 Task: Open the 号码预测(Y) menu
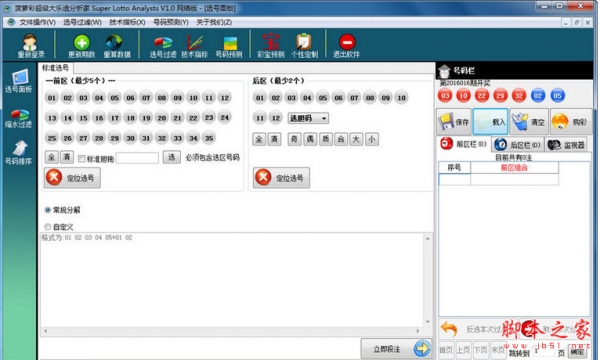point(171,22)
